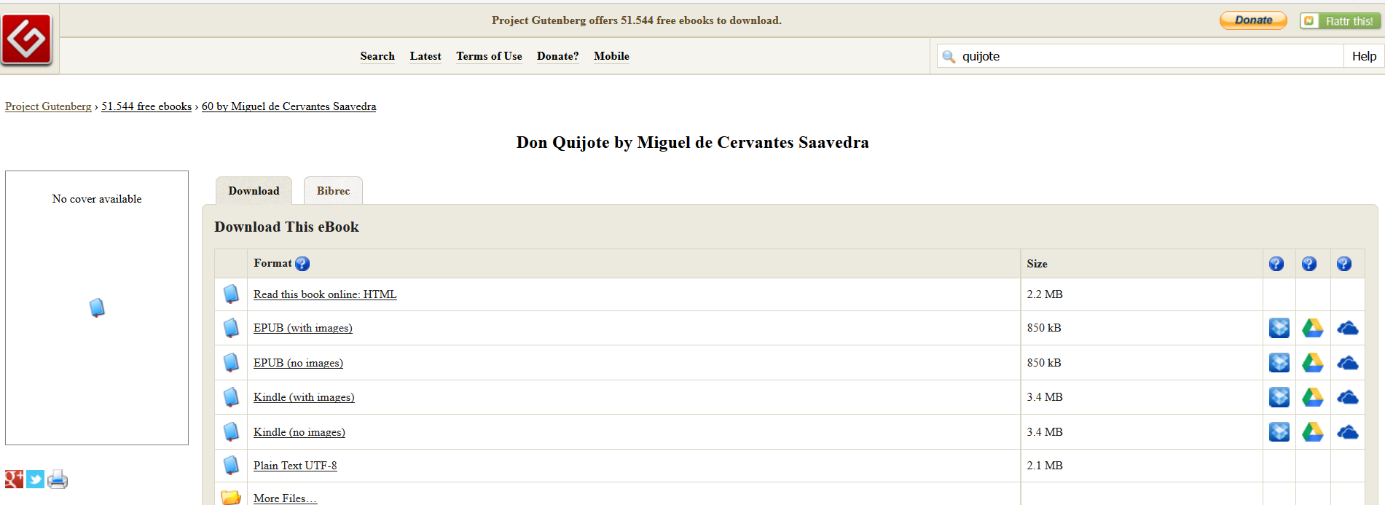Save EPUB with images to Dropbox
The width and height of the screenshot is (1385, 505).
pos(1279,328)
